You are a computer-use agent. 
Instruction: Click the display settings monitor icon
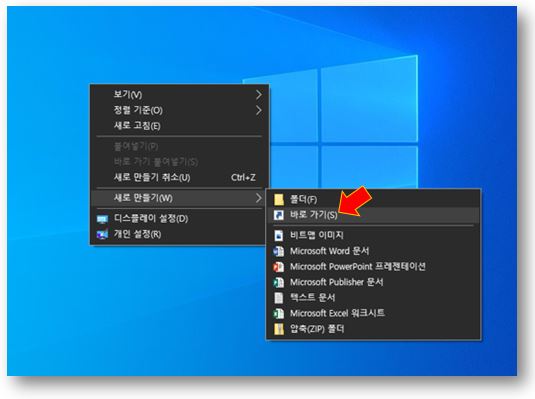click(102, 219)
